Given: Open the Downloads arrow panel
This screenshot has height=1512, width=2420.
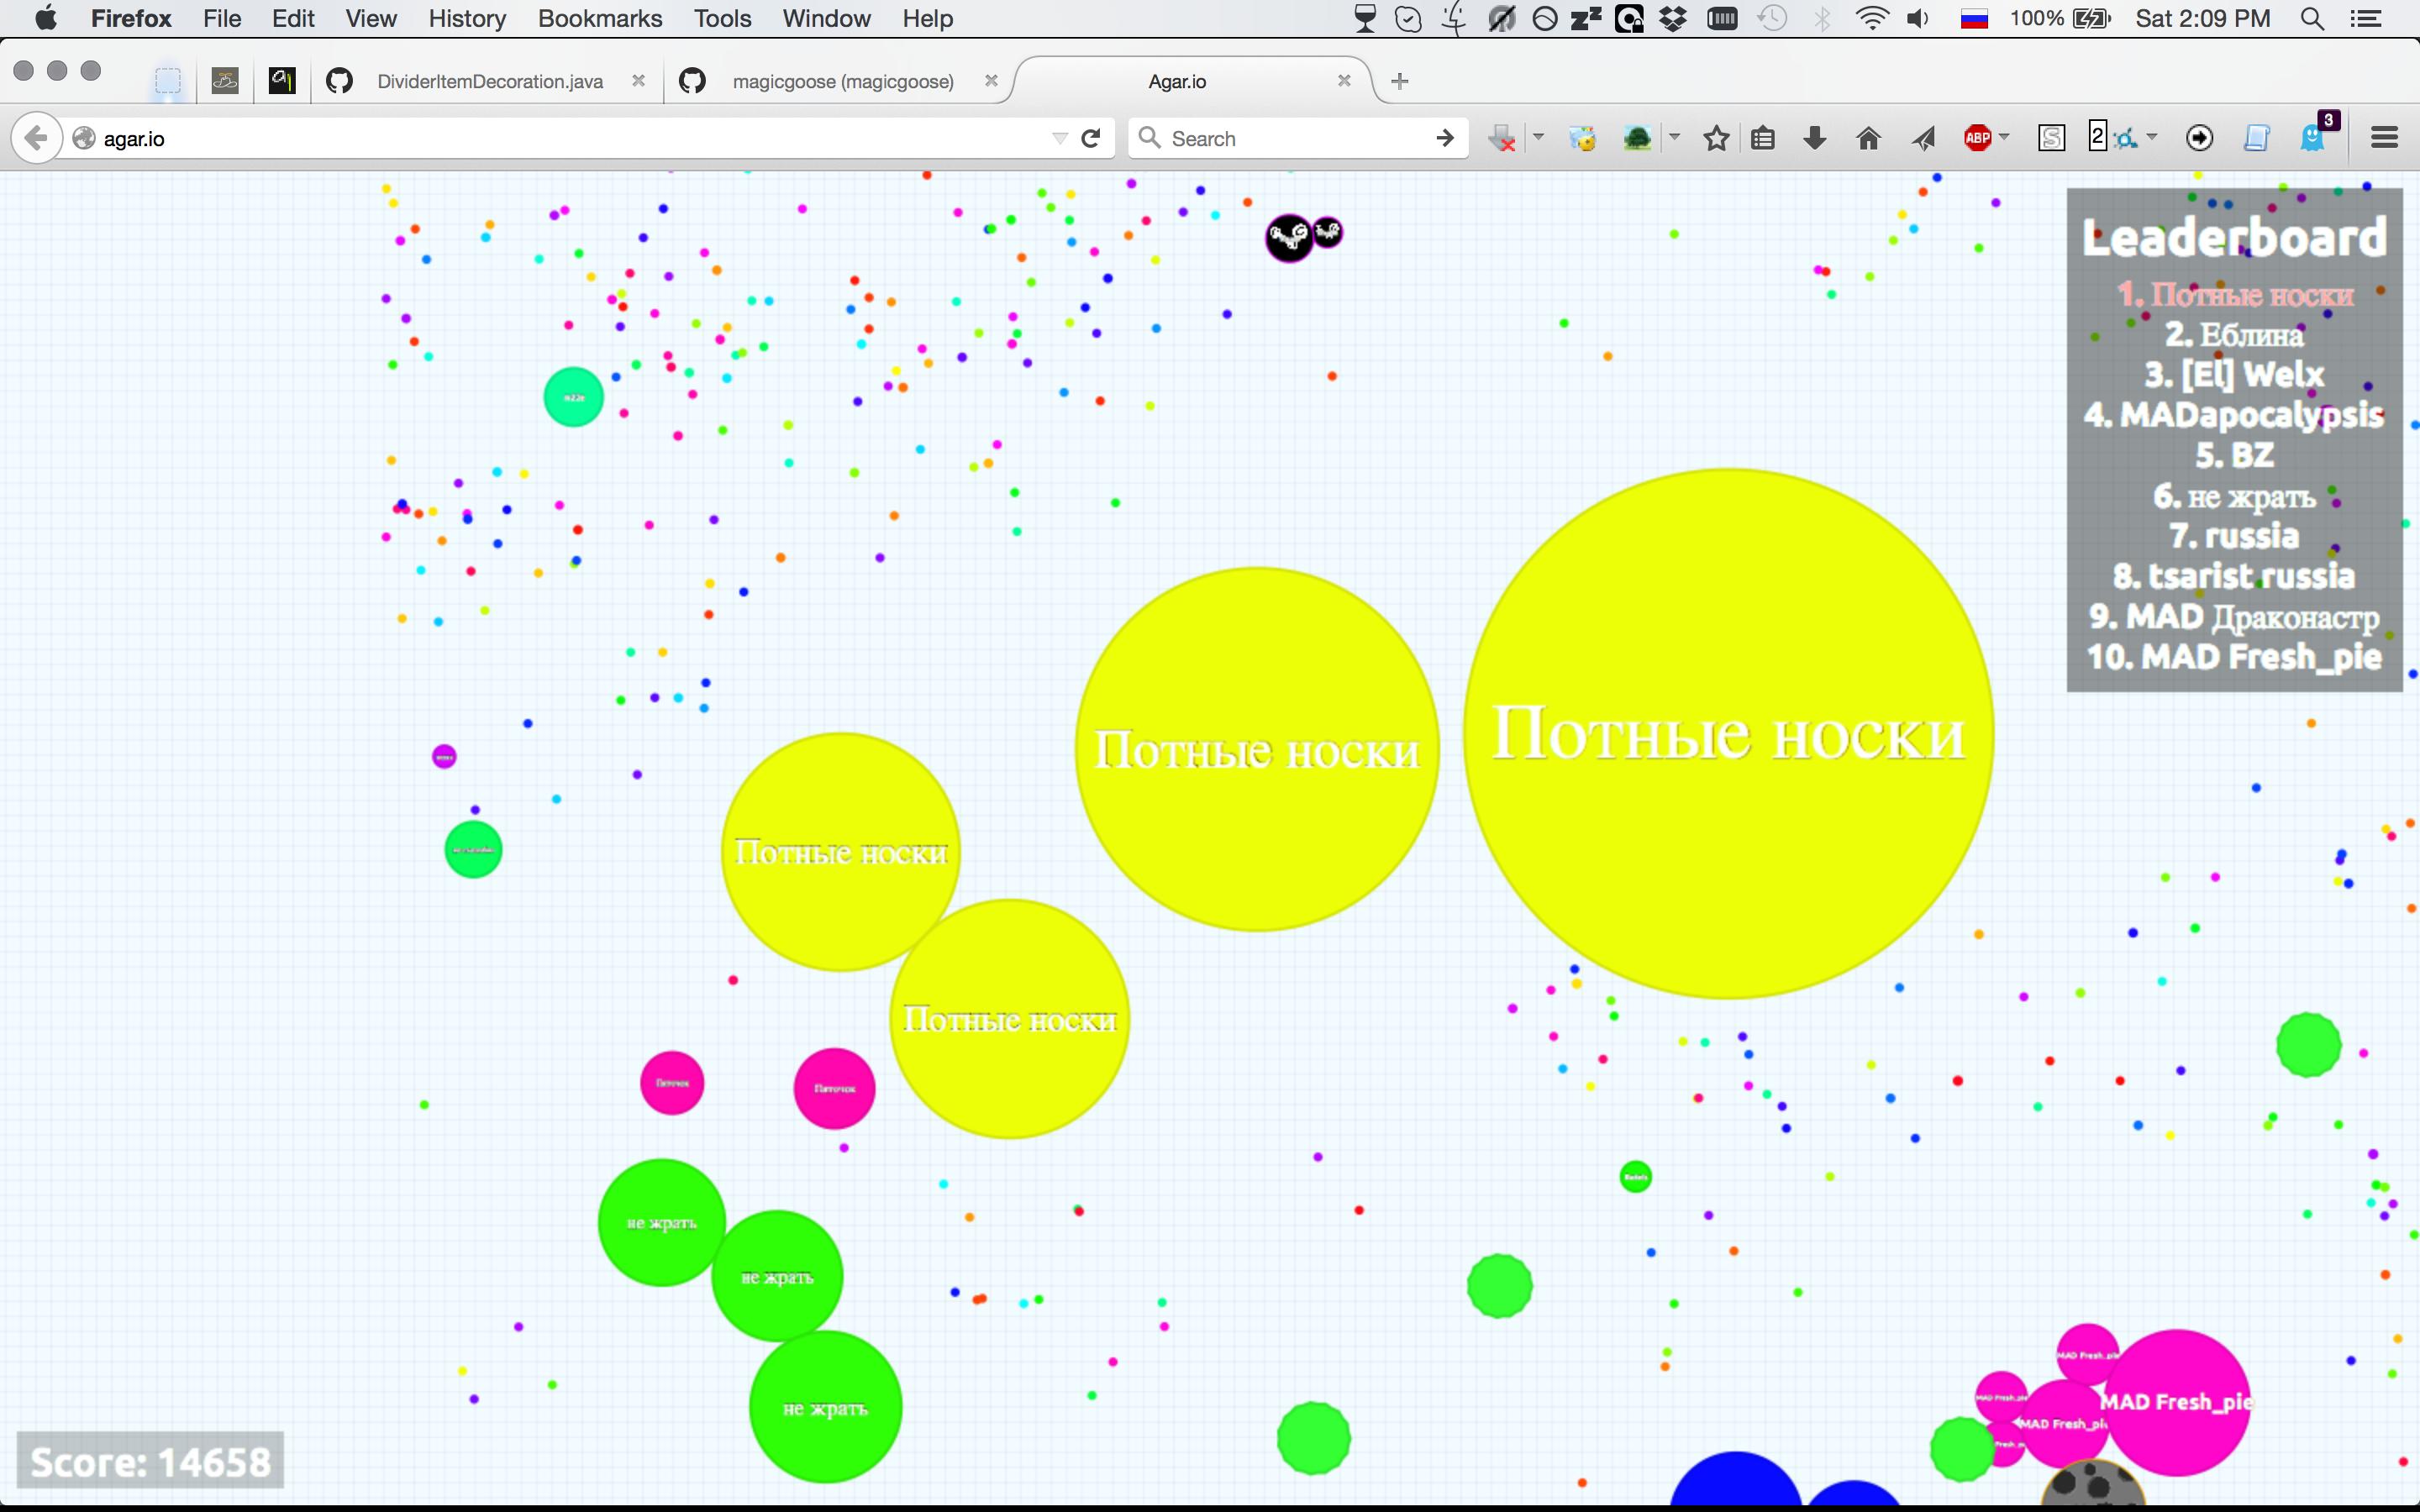Looking at the screenshot, I should pyautogui.click(x=1815, y=138).
